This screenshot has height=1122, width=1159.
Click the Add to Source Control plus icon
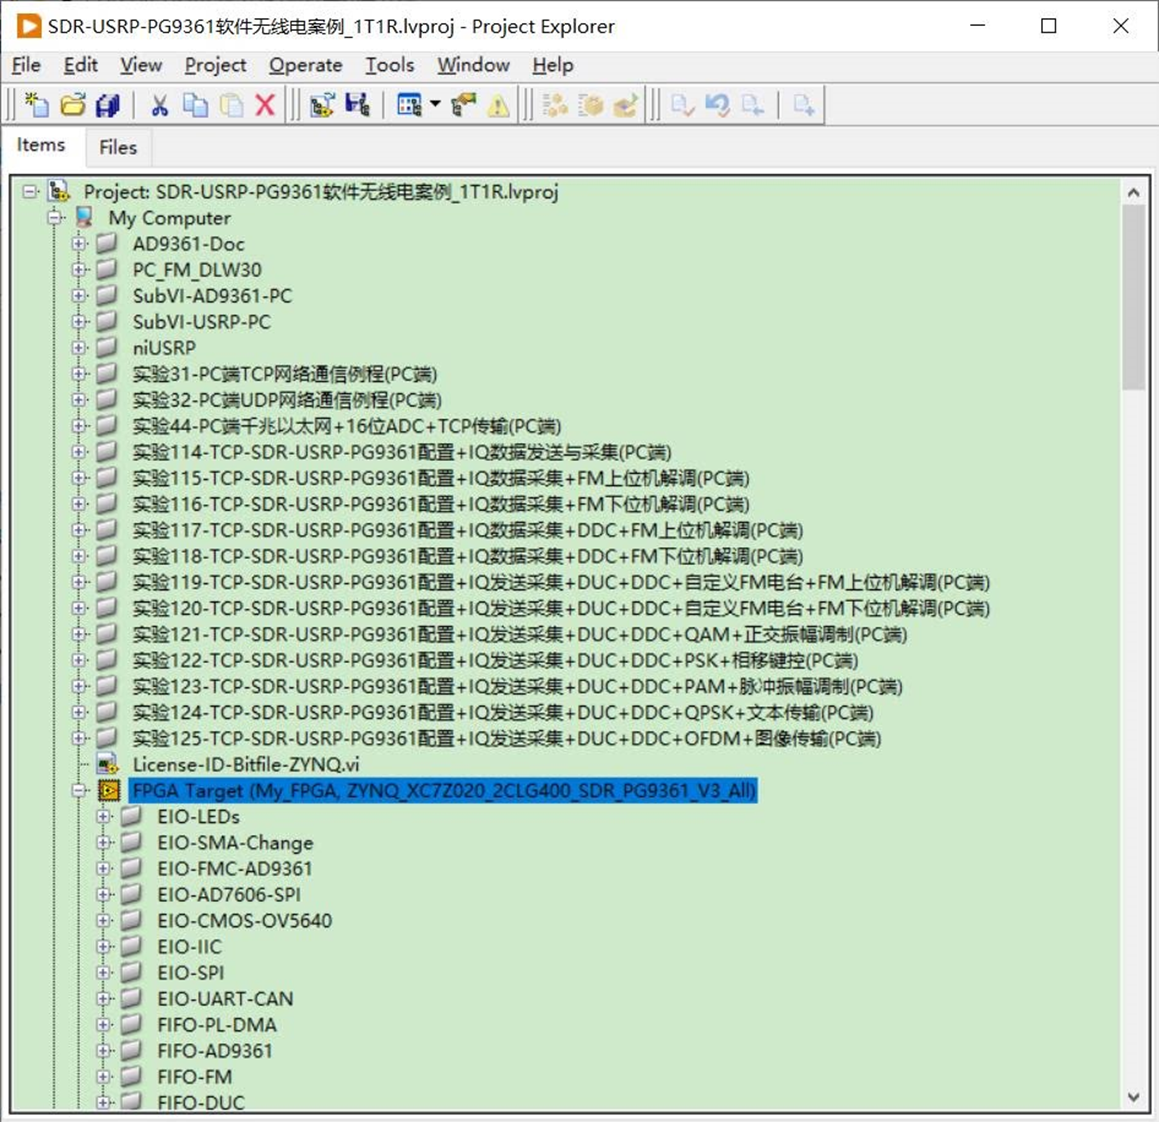tap(803, 104)
